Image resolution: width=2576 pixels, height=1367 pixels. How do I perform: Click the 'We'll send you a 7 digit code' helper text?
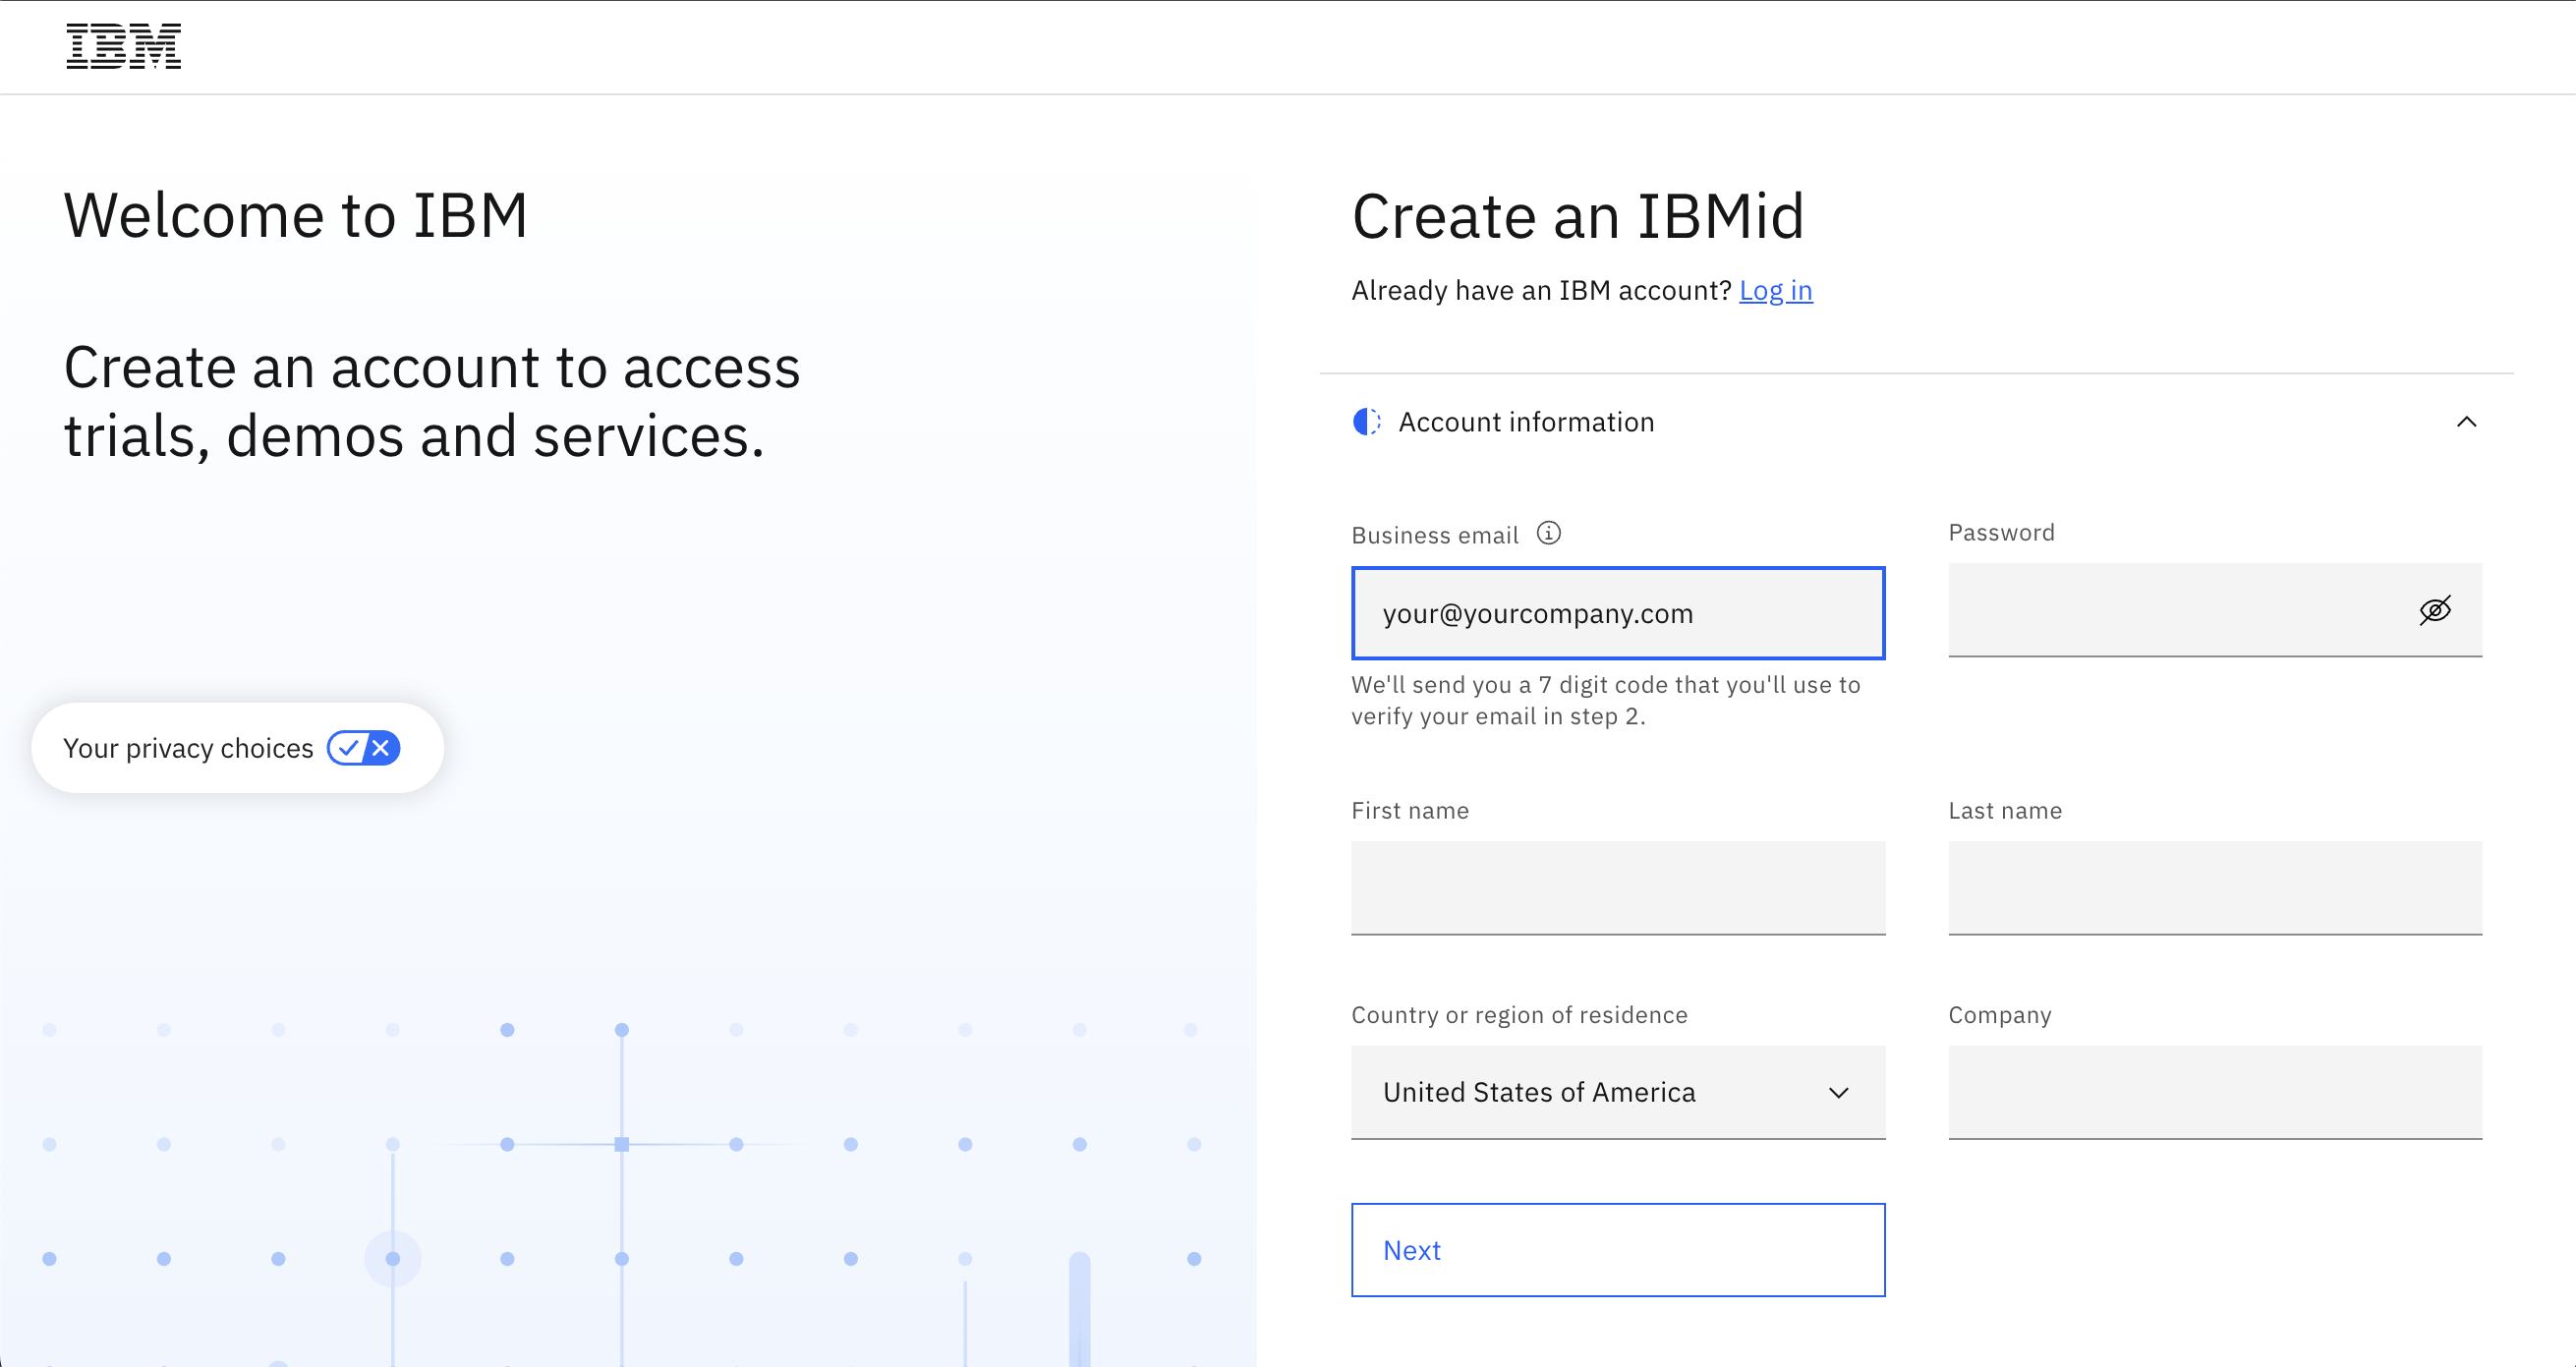tap(1606, 700)
